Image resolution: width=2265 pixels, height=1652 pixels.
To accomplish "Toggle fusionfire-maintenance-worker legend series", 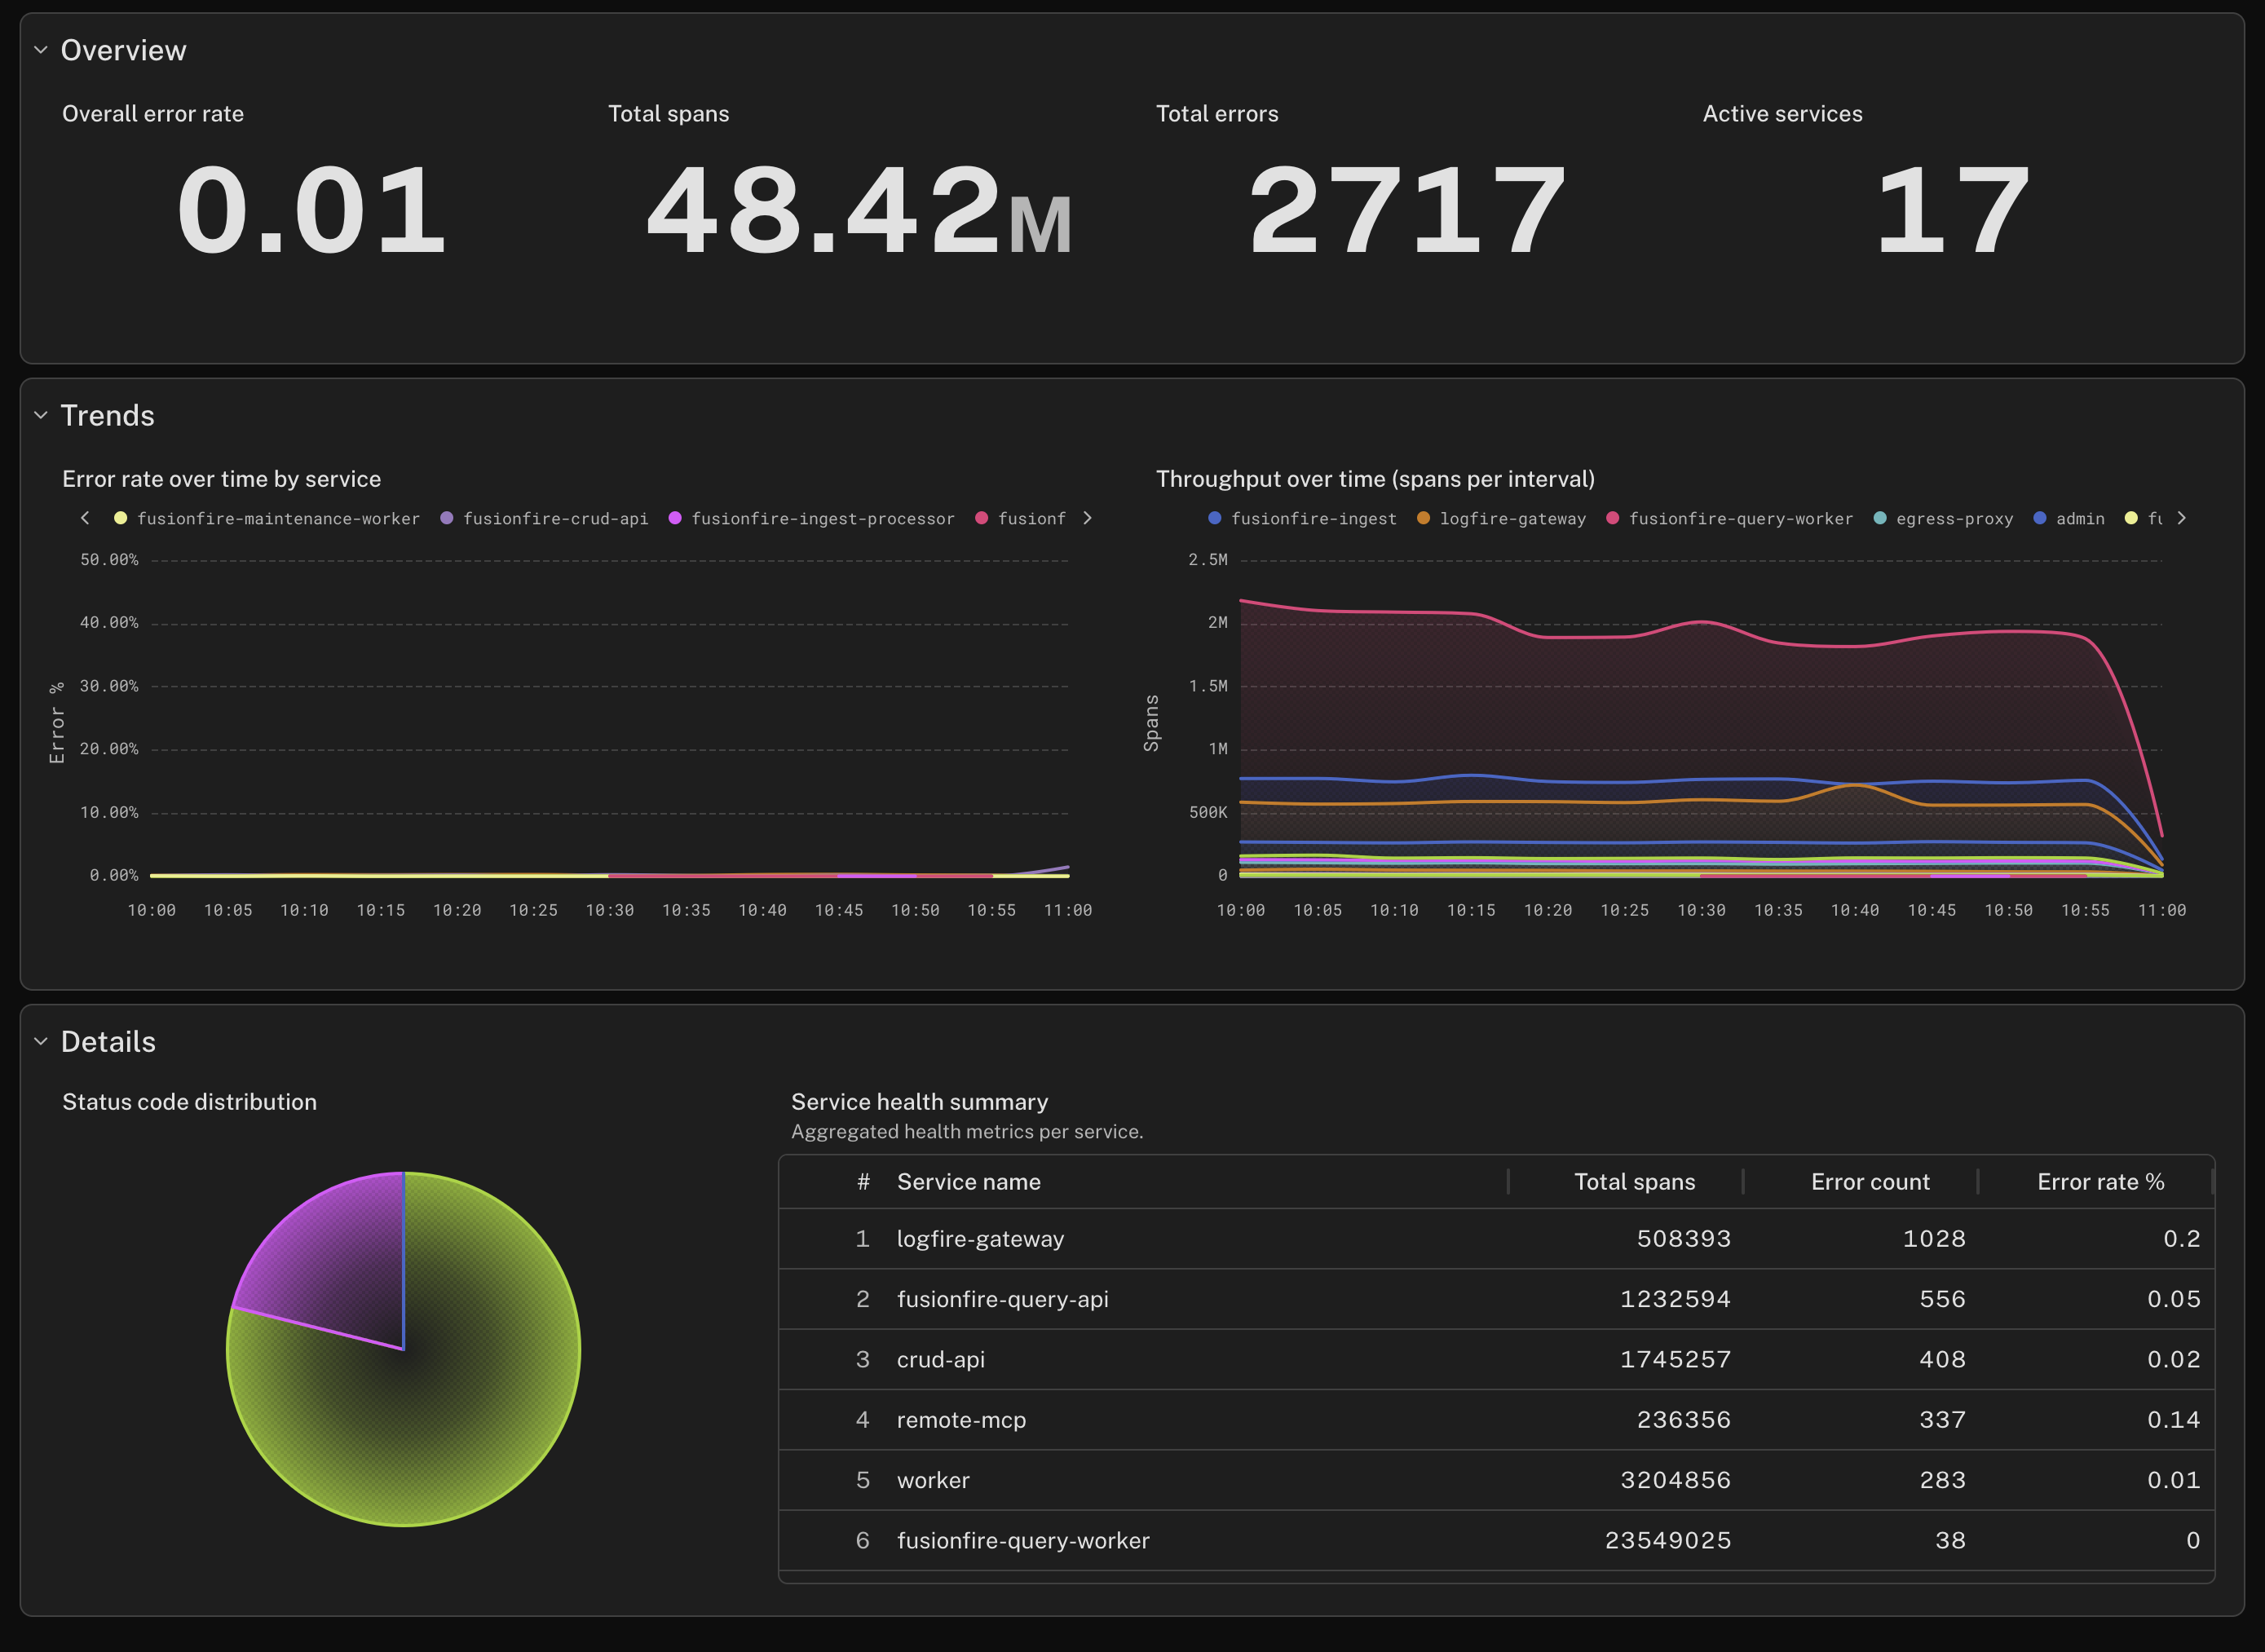I will pos(267,518).
